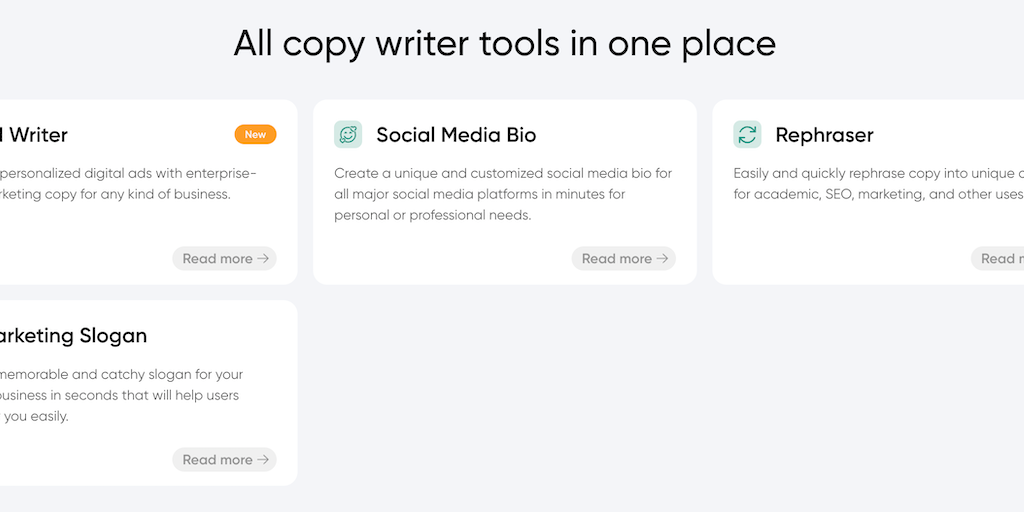The width and height of the screenshot is (1024, 512).
Task: Select the Social Media Bio title
Action: 456,135
